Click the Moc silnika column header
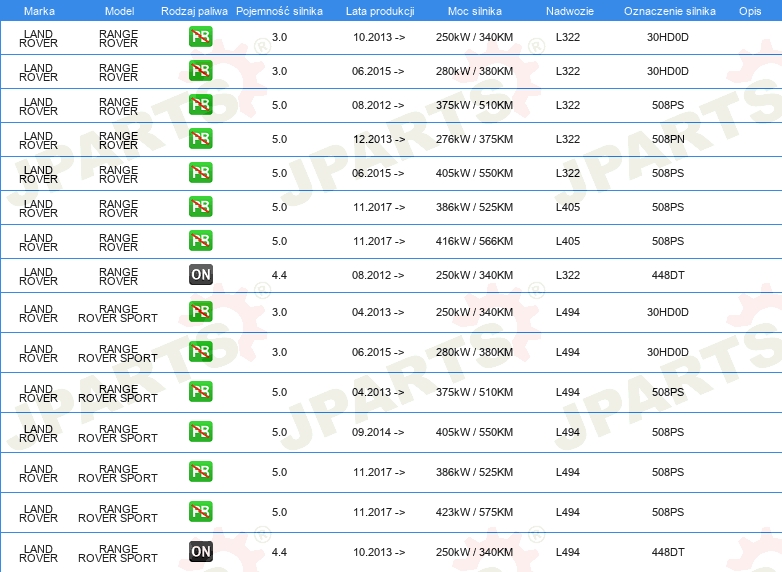782x572 pixels. click(475, 11)
